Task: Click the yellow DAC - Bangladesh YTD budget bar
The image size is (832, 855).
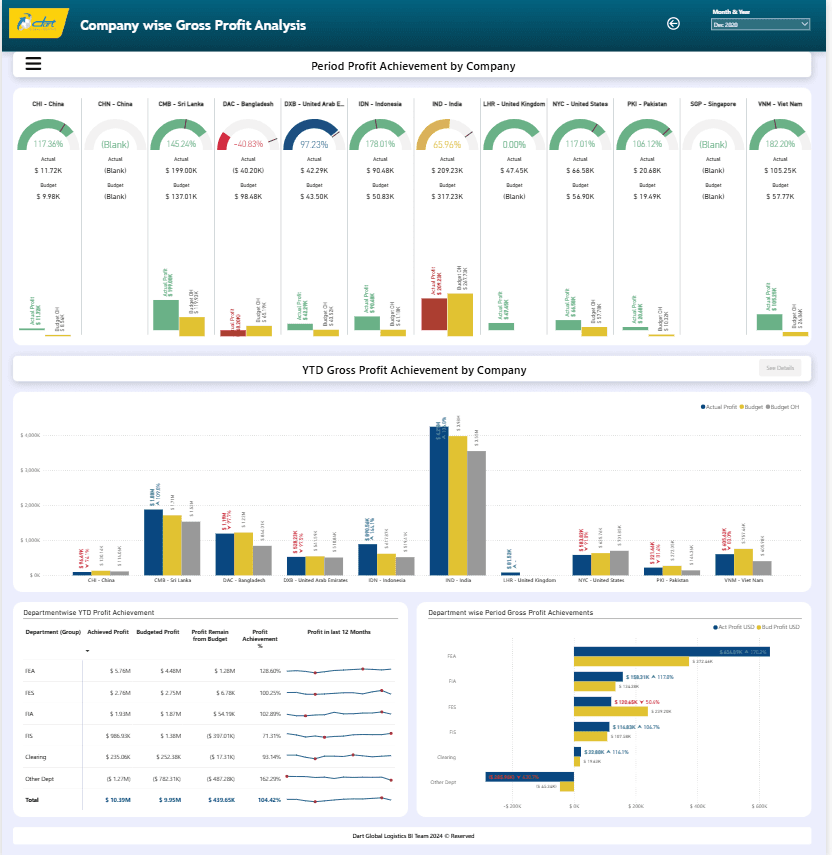Action: pos(243,553)
